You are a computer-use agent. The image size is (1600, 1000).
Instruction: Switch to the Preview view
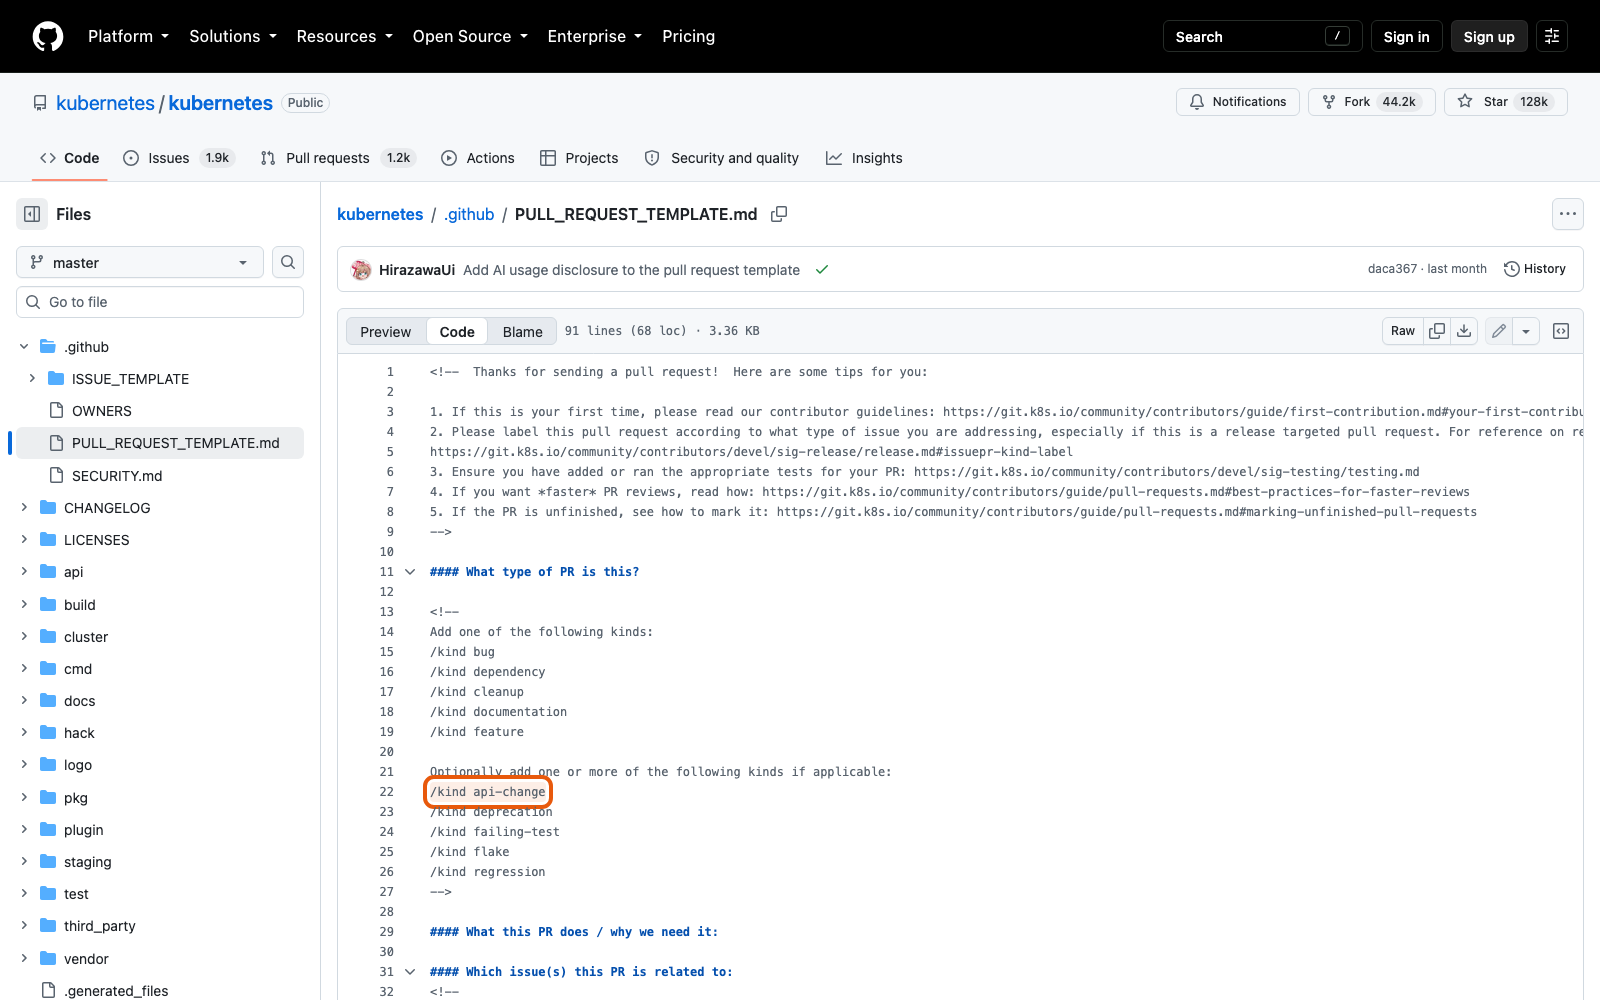386,332
